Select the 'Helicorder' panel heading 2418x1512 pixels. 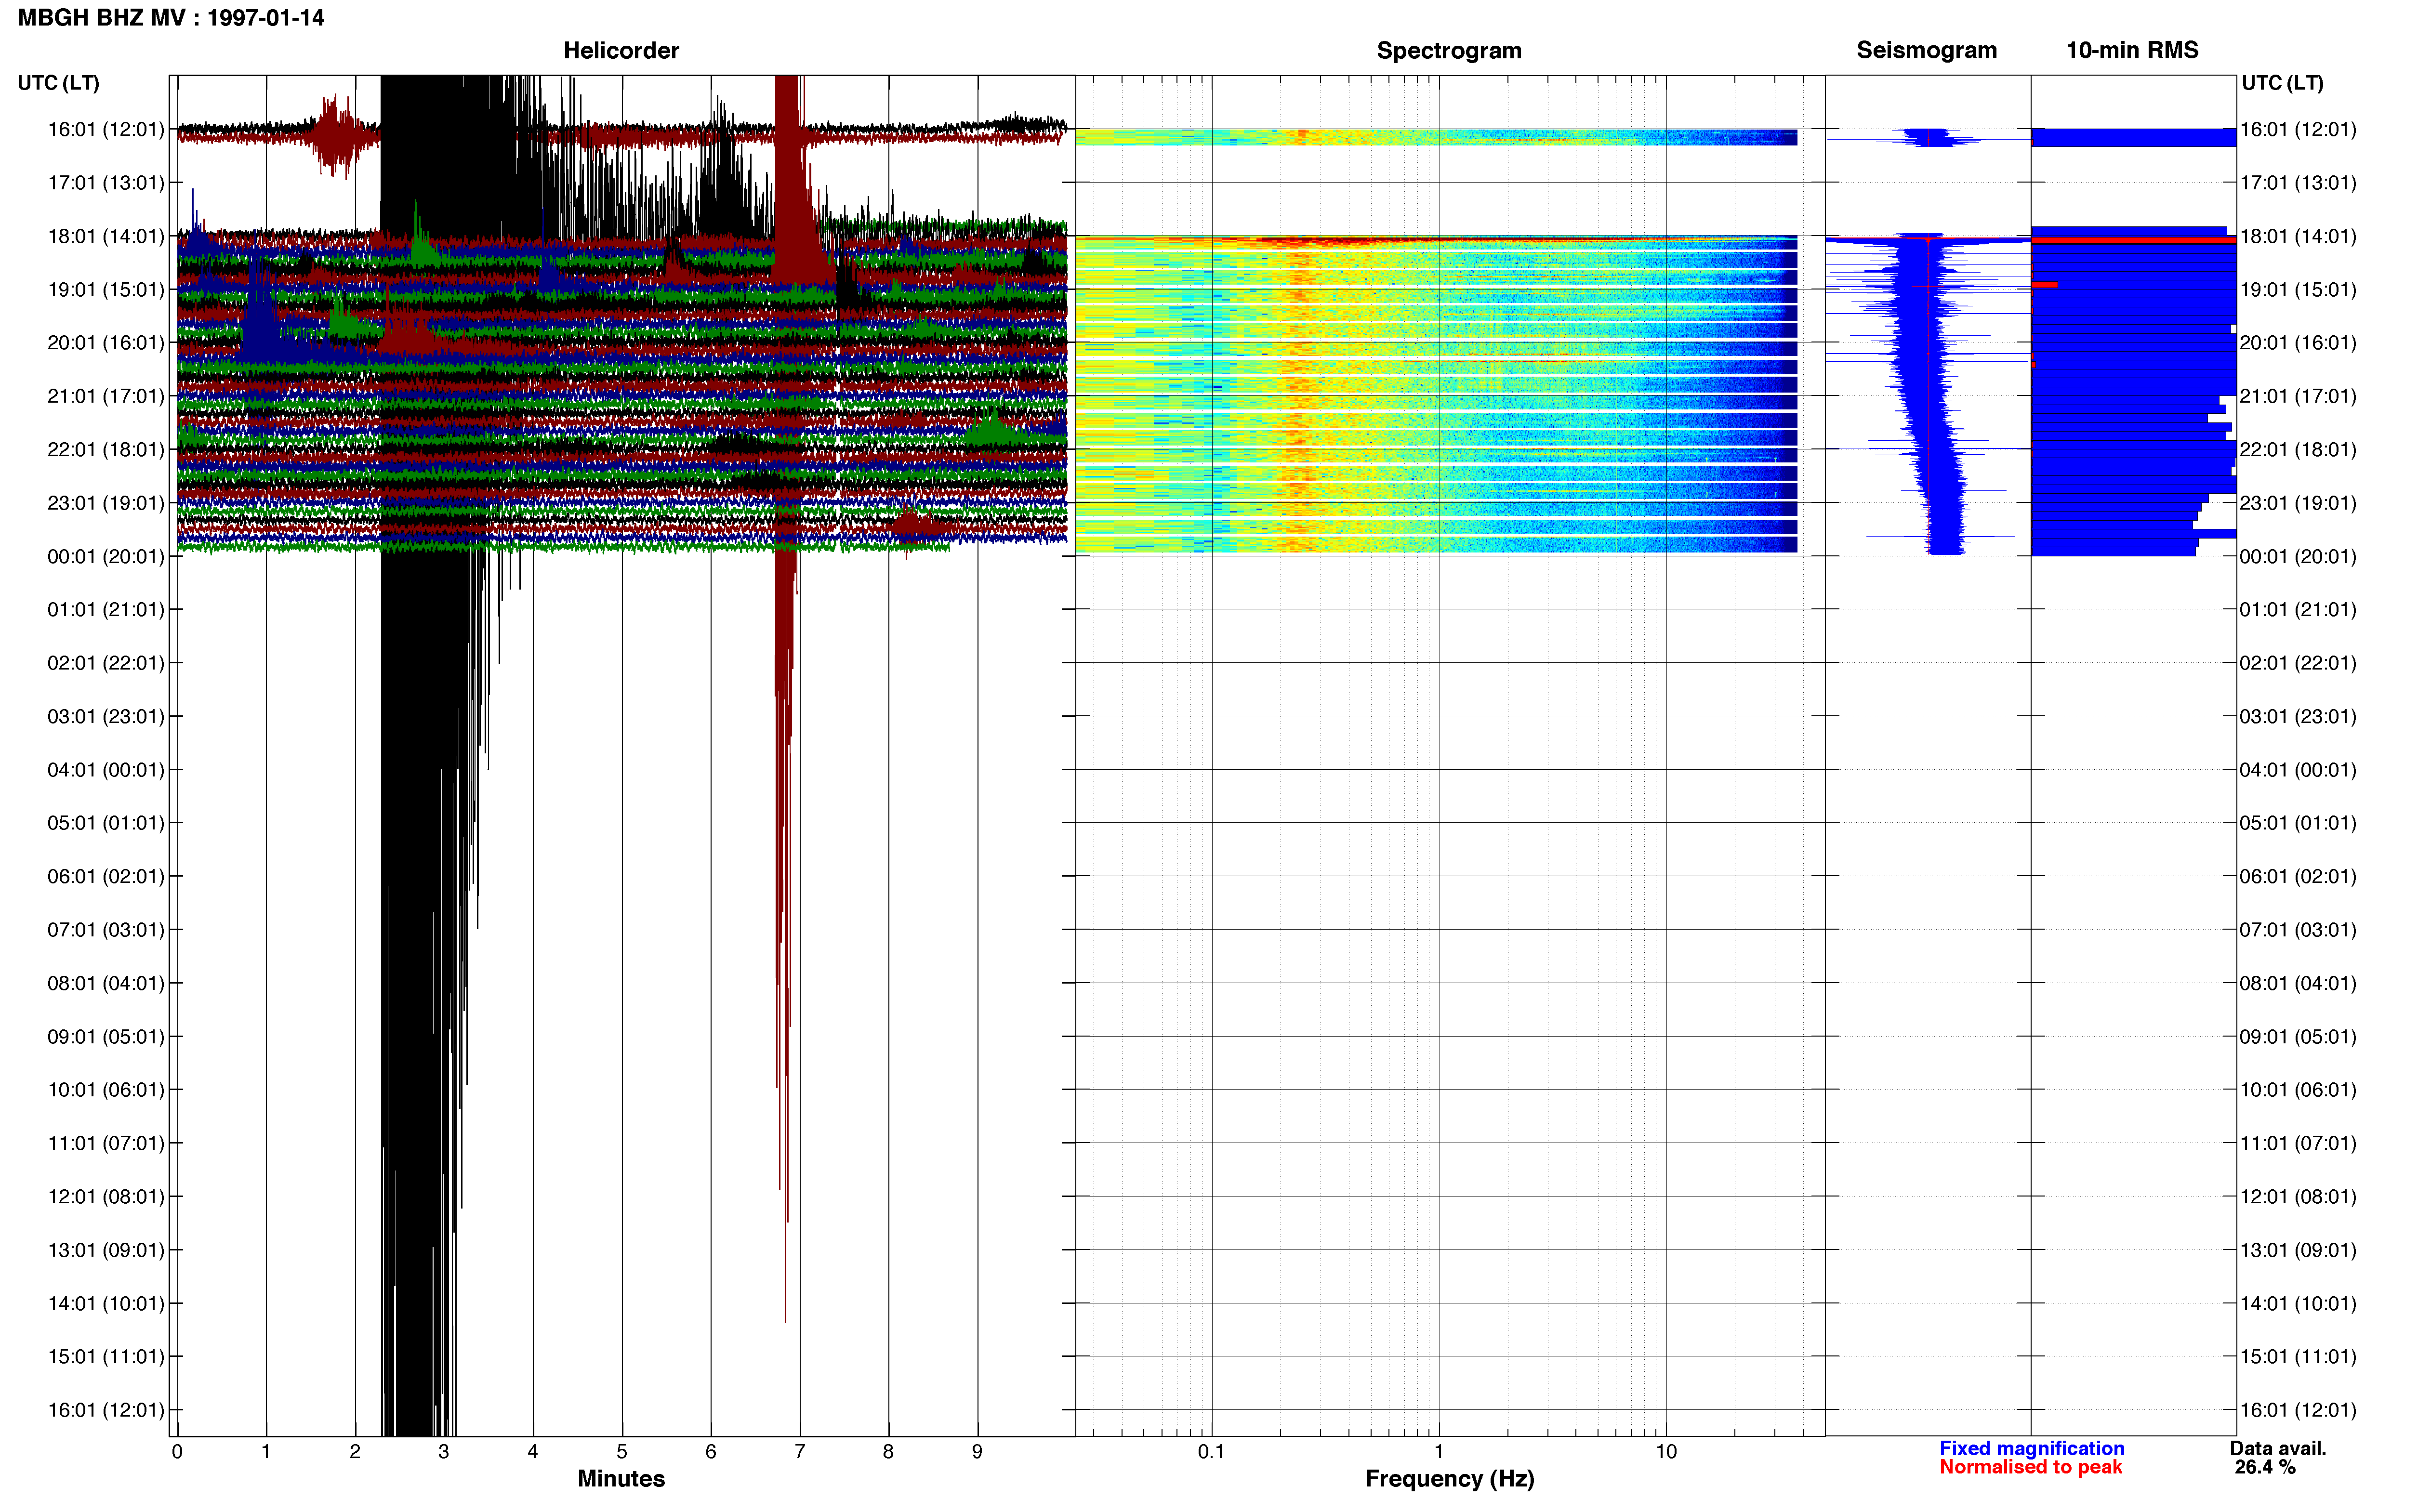[621, 50]
